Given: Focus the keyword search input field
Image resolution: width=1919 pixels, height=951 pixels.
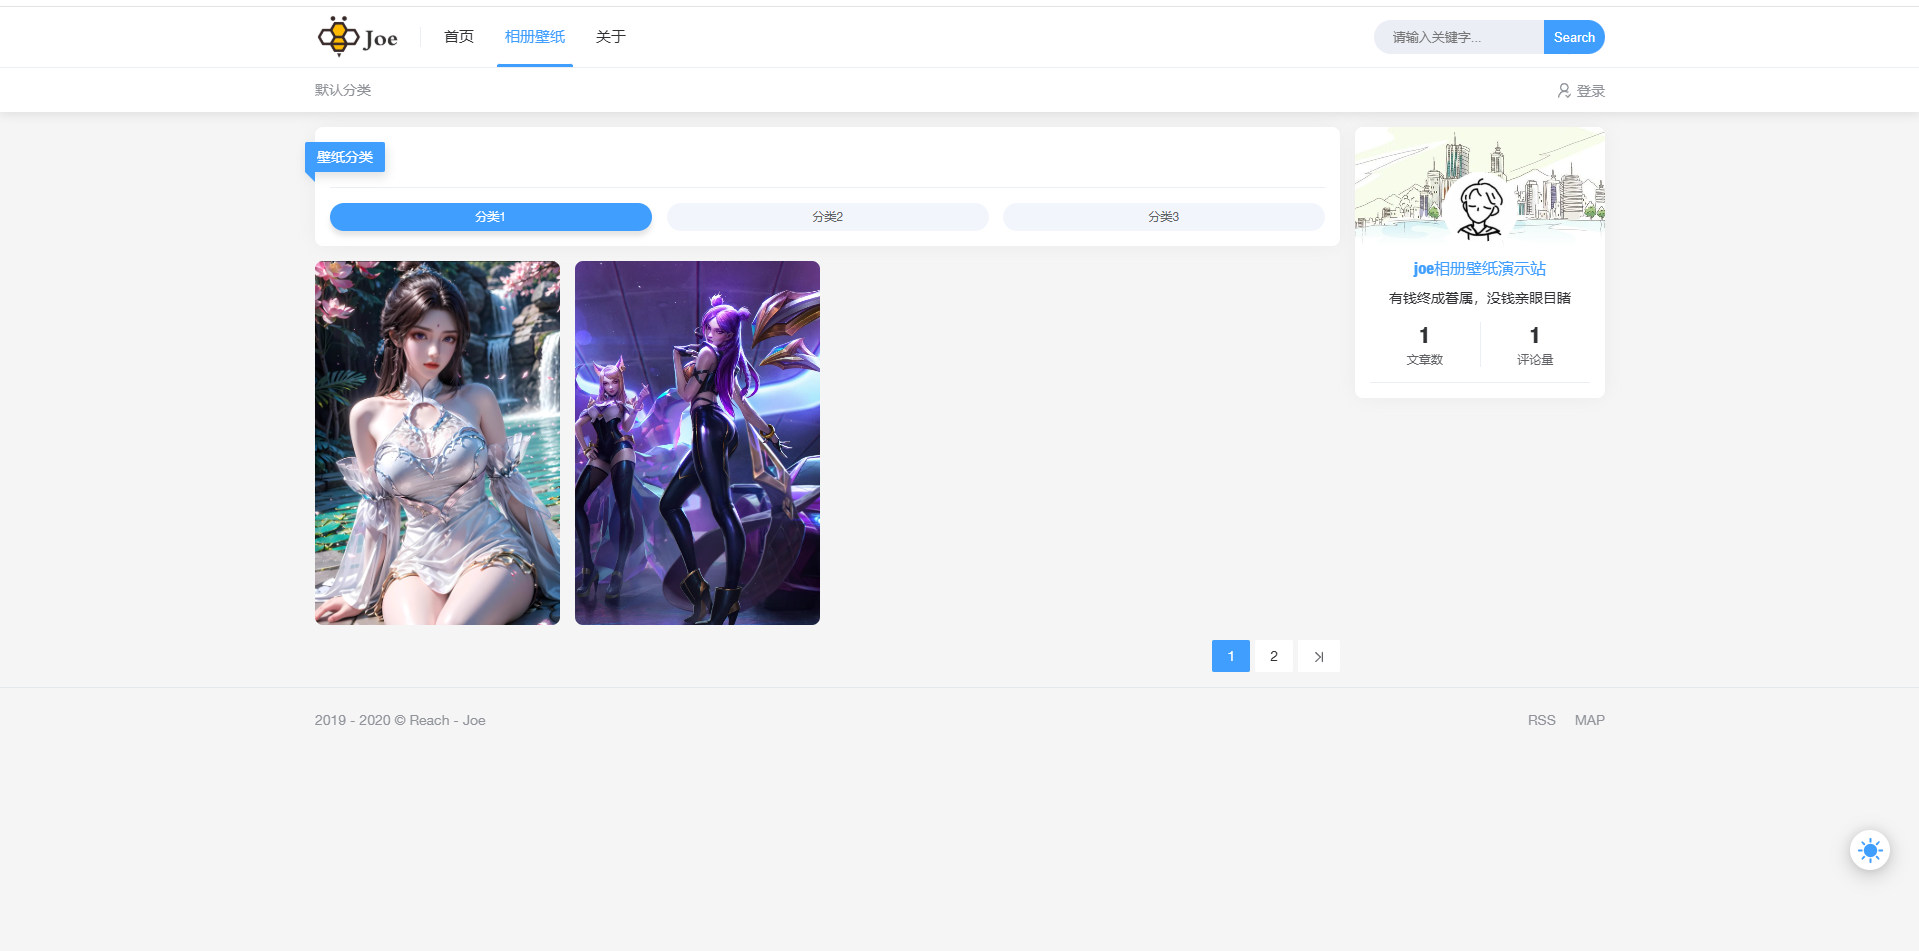Looking at the screenshot, I should point(1458,37).
